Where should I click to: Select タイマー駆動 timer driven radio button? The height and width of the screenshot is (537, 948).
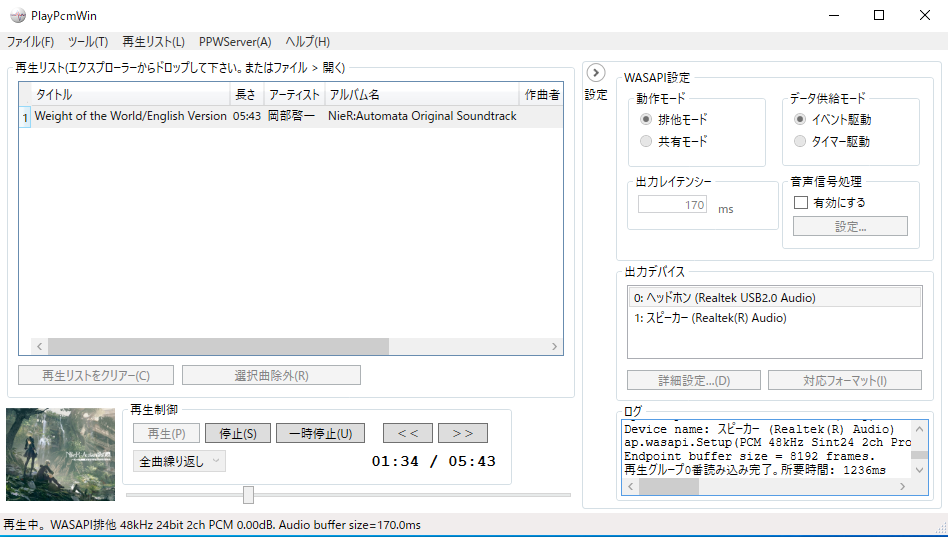click(800, 142)
